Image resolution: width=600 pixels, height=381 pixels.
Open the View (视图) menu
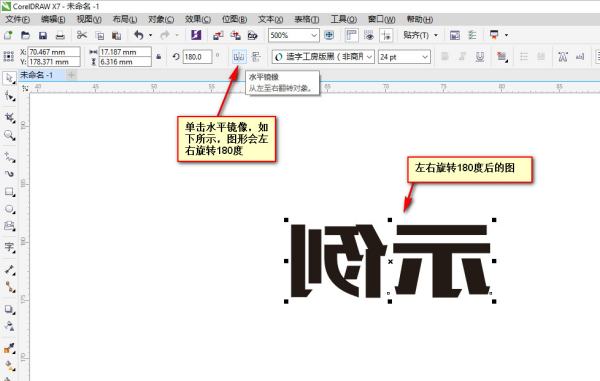pos(89,19)
